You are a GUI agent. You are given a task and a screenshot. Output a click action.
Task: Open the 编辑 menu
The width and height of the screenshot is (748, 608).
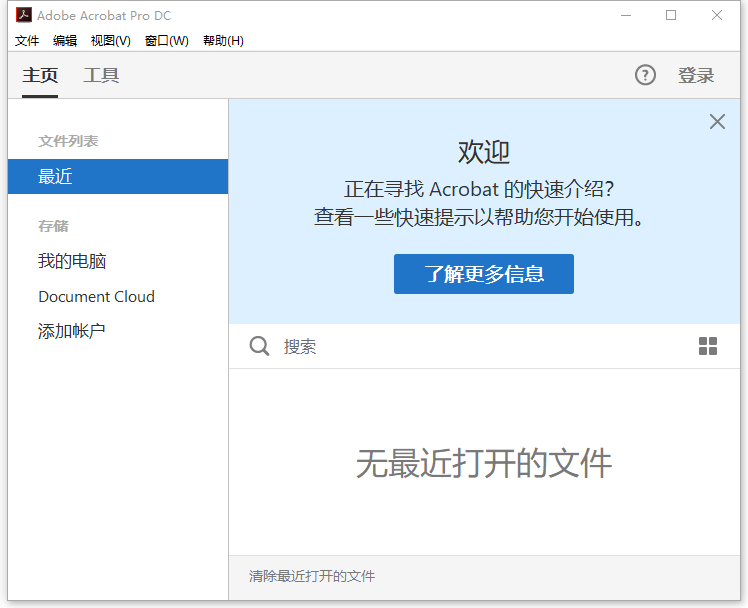pos(65,41)
